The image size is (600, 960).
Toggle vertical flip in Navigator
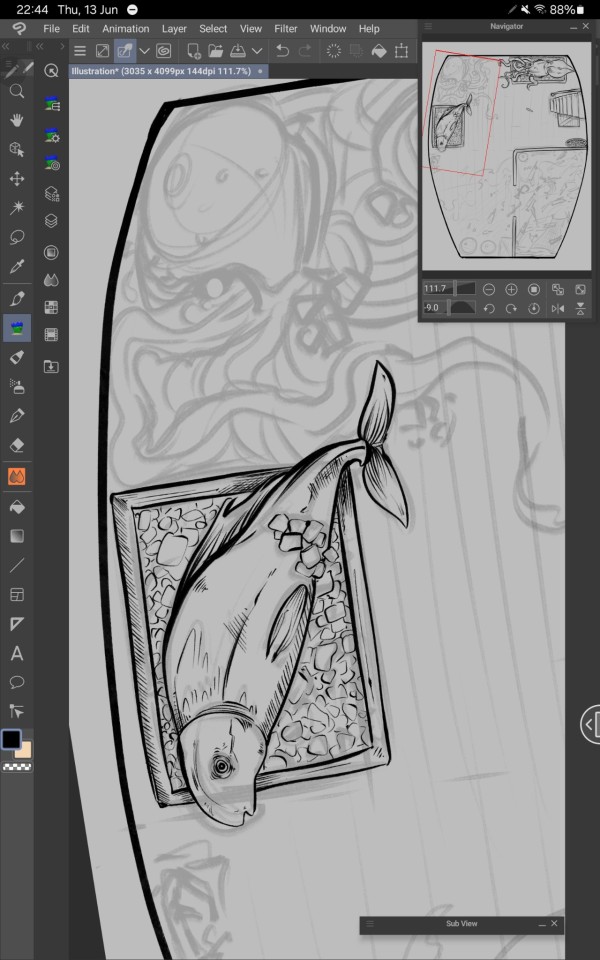581,309
